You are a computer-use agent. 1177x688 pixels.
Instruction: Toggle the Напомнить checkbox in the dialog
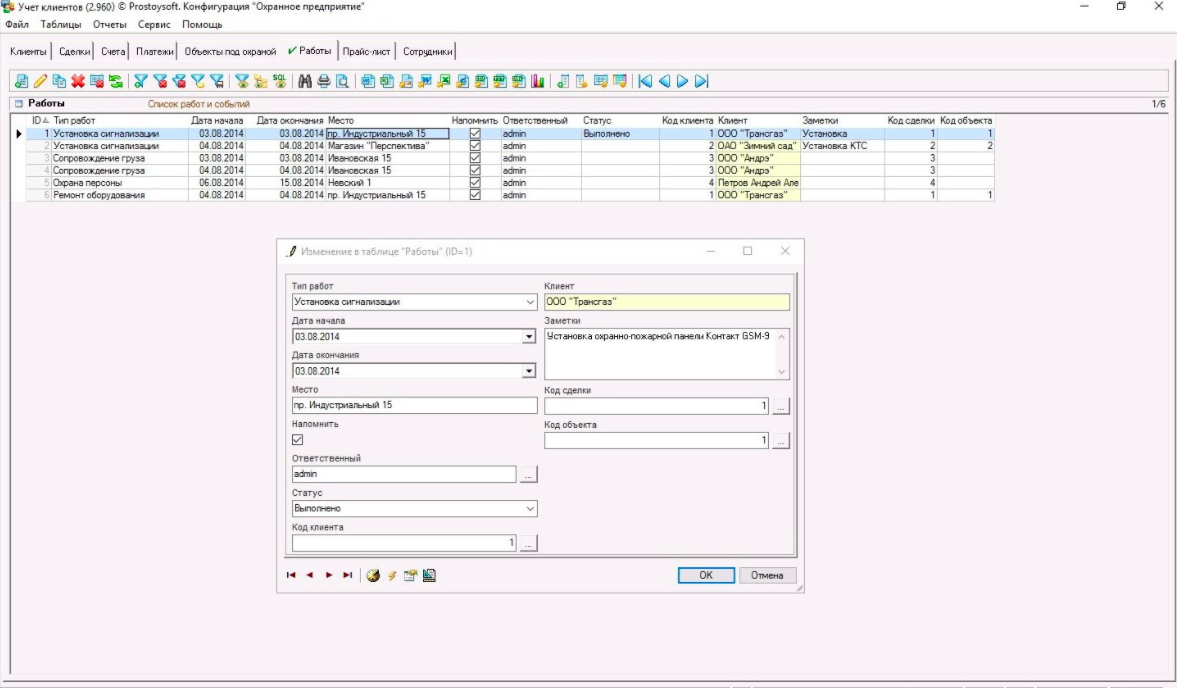tap(298, 440)
